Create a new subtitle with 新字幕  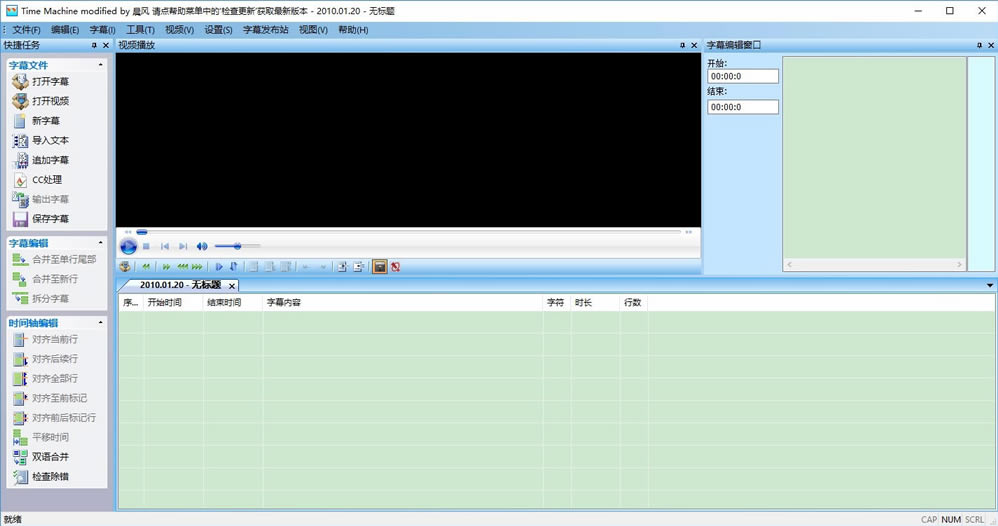click(20, 121)
